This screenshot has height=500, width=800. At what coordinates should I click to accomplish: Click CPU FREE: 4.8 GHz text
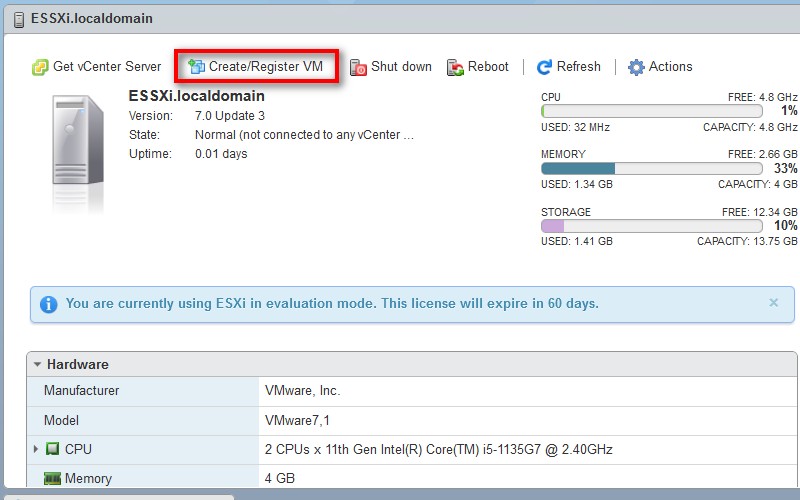click(x=762, y=97)
